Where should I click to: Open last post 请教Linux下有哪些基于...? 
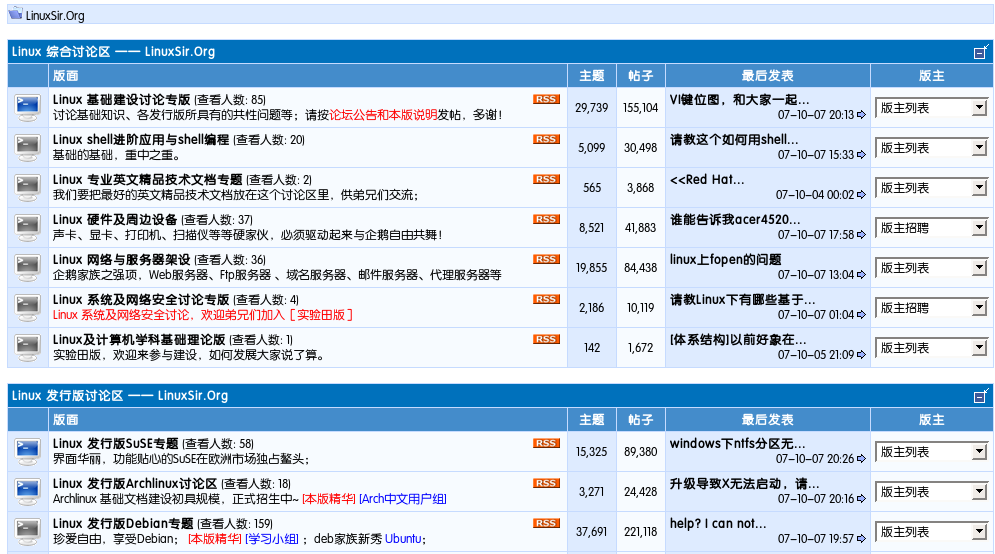click(743, 300)
